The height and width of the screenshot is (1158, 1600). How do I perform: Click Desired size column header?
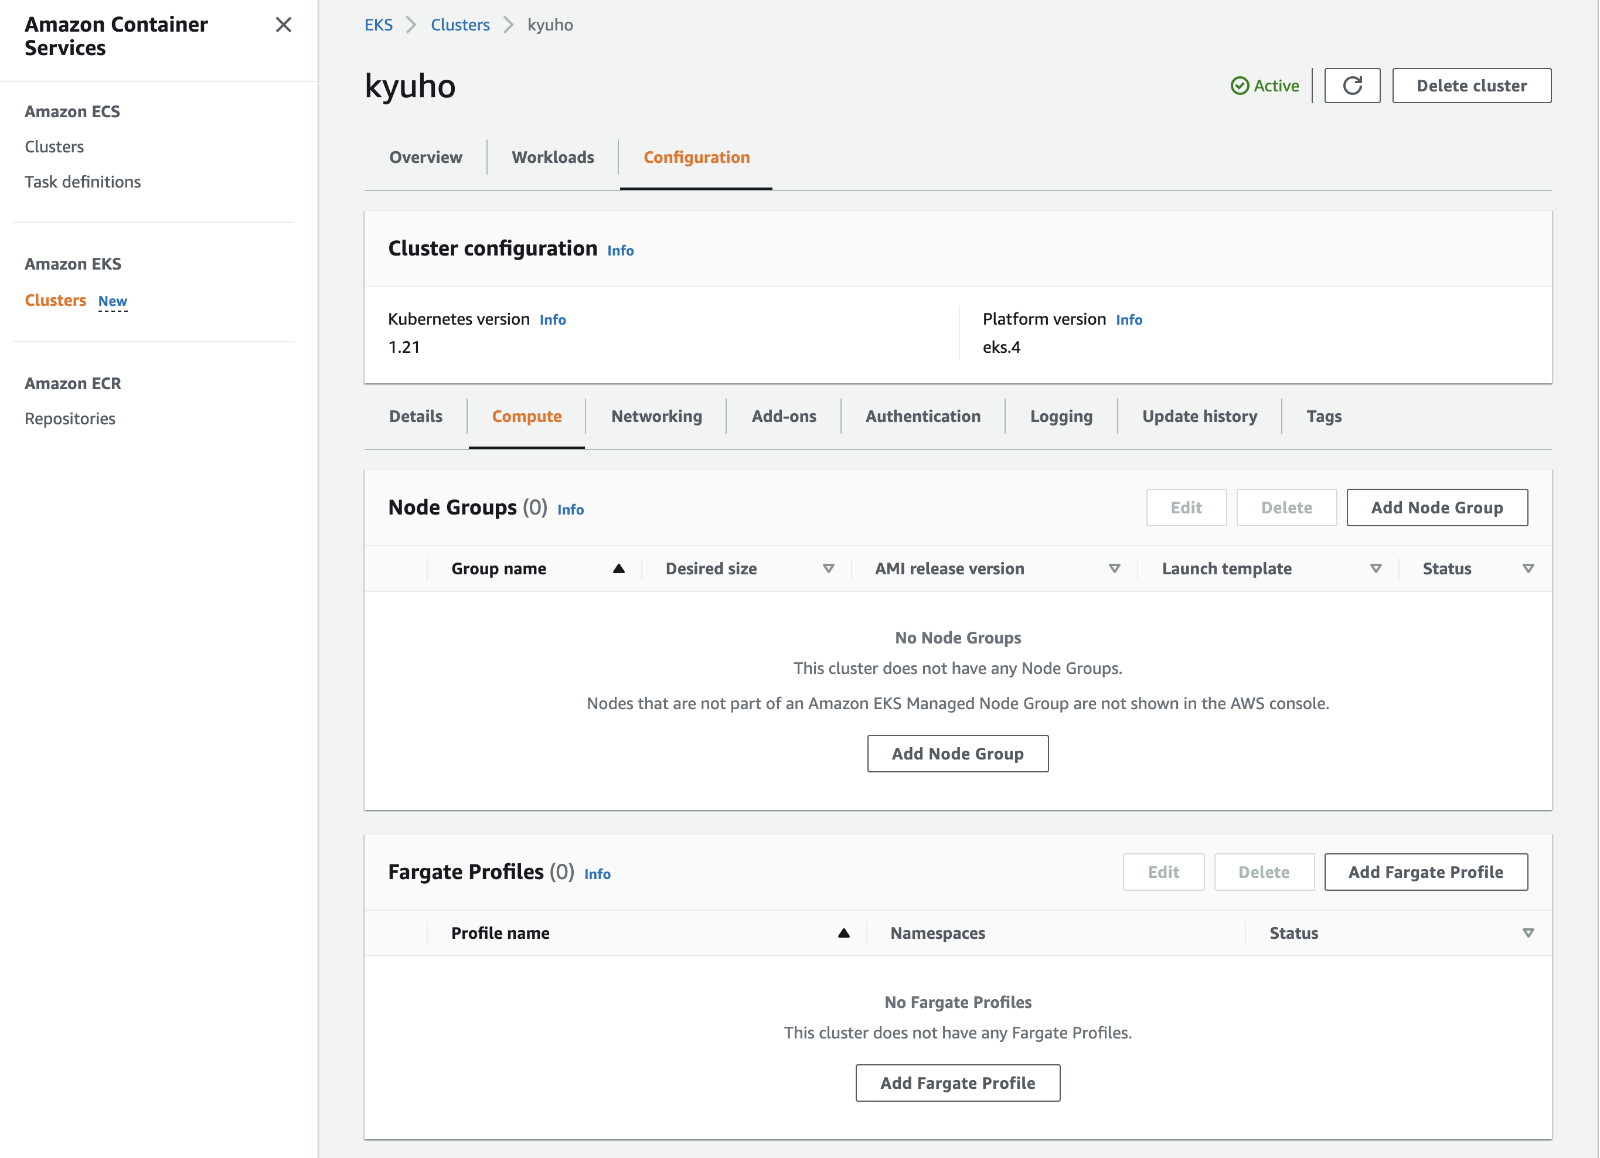pyautogui.click(x=711, y=569)
